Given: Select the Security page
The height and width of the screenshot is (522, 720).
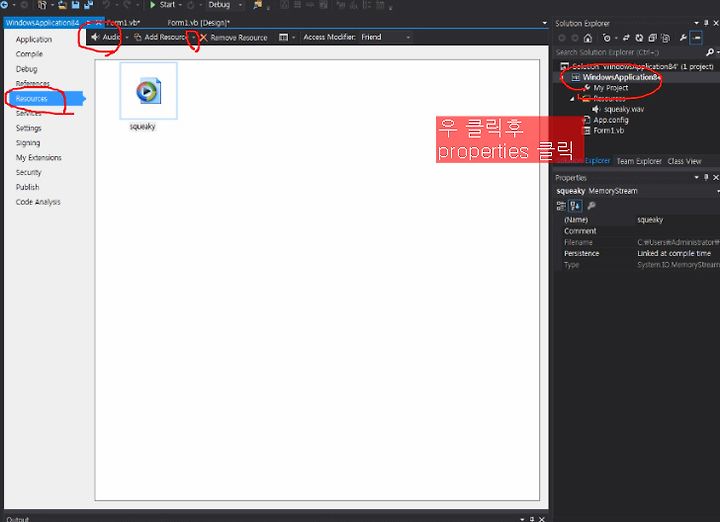Looking at the screenshot, I should click(28, 172).
